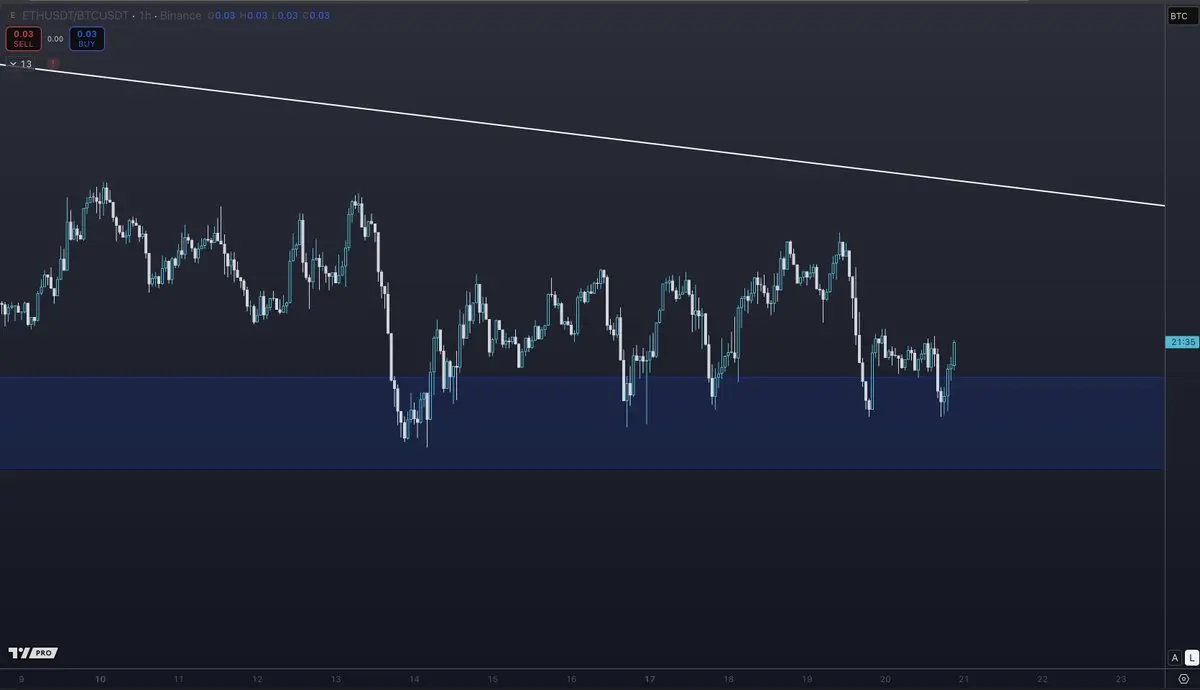Click the date label 20 on time axis
The height and width of the screenshot is (690, 1200).
885,679
